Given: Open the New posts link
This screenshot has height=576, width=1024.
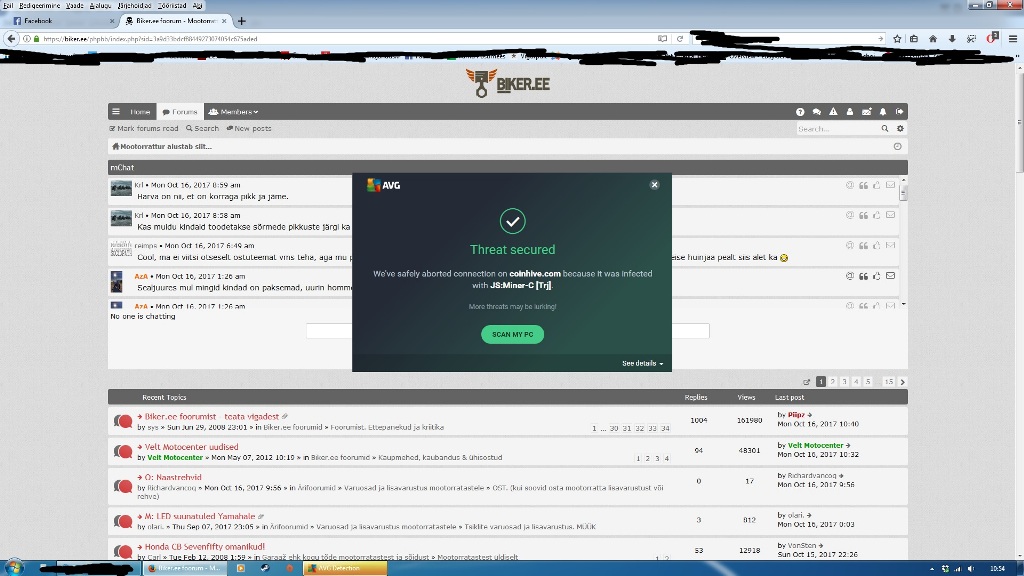Looking at the screenshot, I should point(249,129).
